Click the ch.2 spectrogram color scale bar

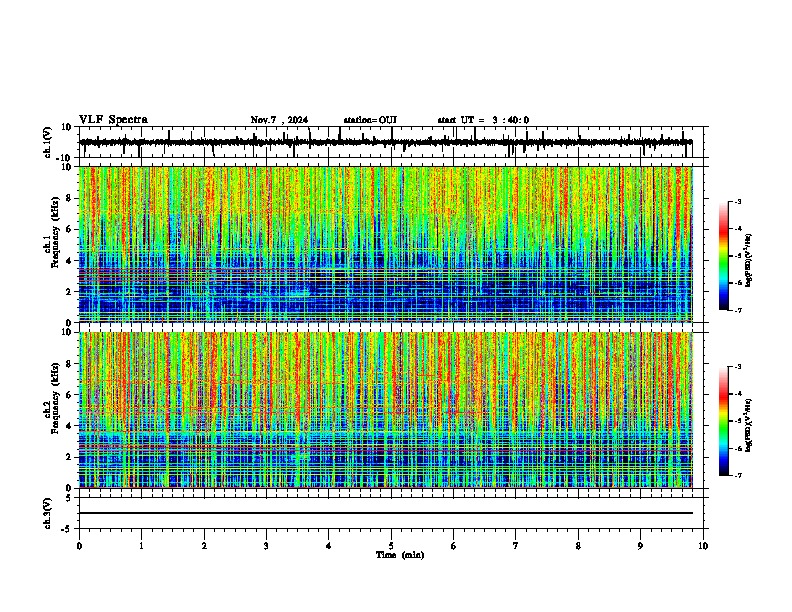click(724, 421)
